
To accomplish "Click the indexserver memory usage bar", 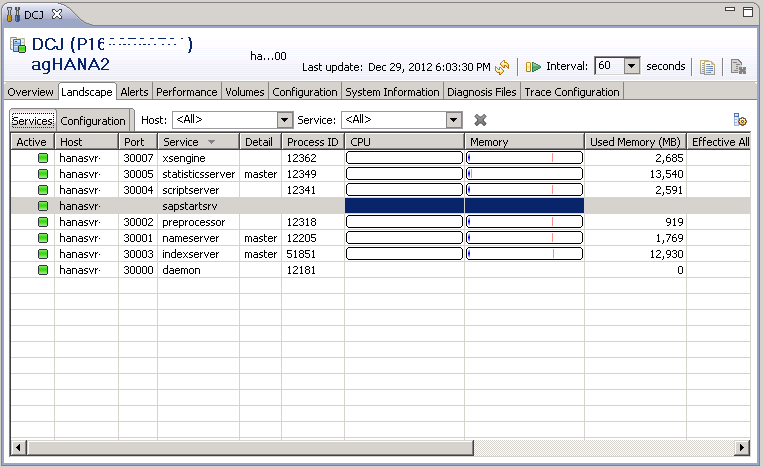I will click(524, 254).
